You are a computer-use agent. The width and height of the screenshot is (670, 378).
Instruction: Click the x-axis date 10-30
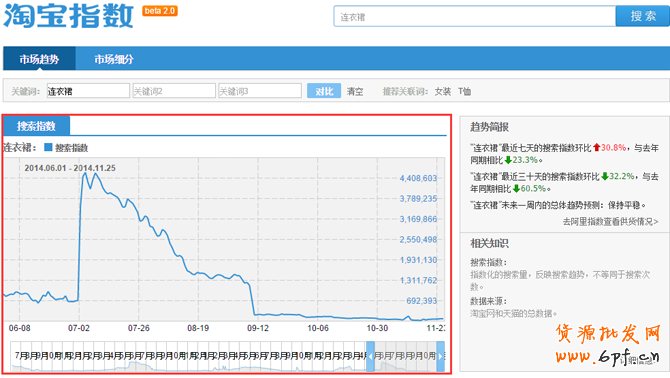click(x=377, y=328)
